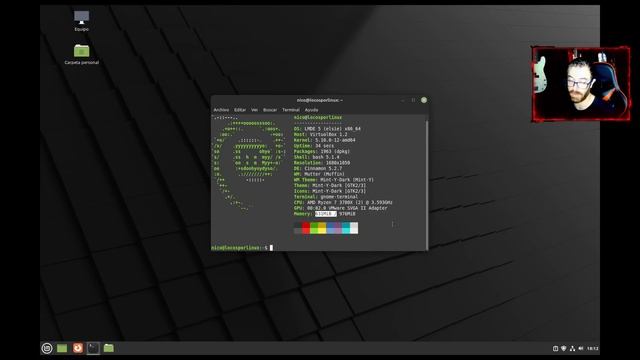Screen dimensions: 640x360
Task: Click the 'Host: VirtualBox 1.2' line
Action: click(x=321, y=134)
